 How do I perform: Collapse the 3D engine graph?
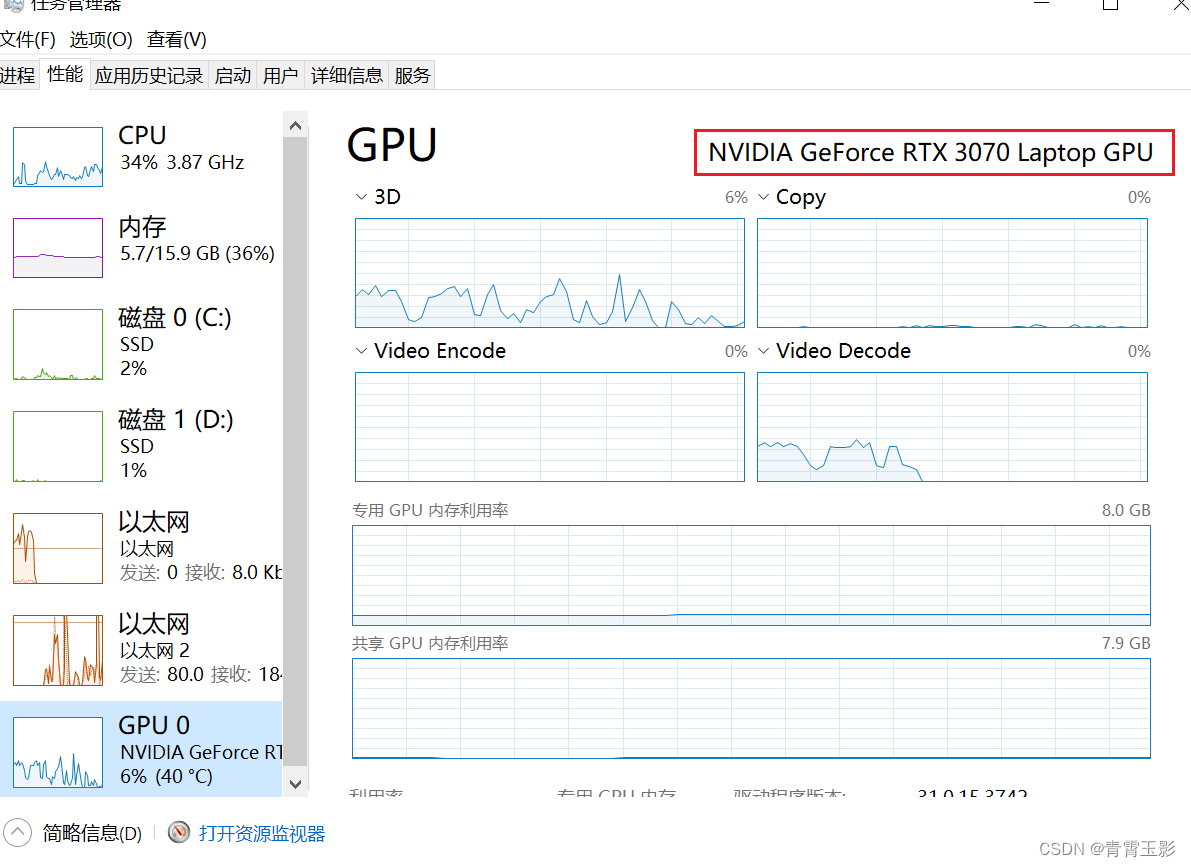click(x=361, y=196)
